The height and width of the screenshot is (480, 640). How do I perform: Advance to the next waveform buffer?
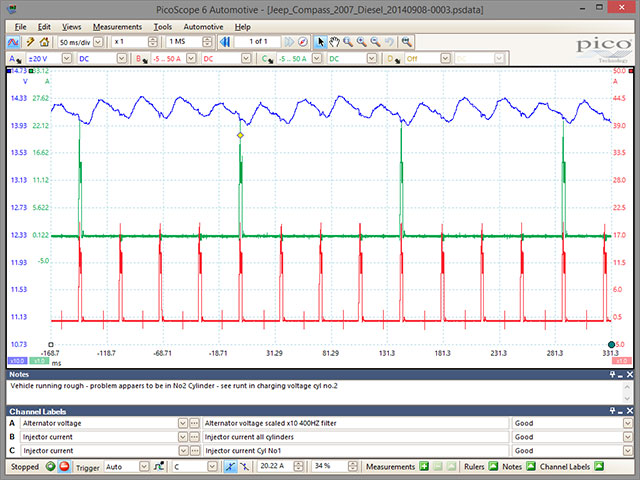pos(289,42)
